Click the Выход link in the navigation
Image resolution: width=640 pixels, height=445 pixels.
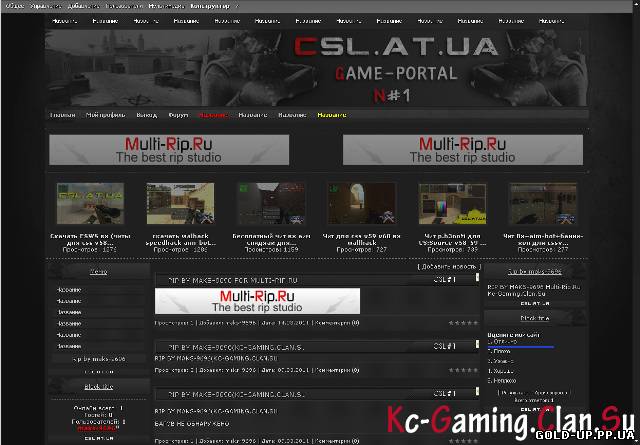147,115
